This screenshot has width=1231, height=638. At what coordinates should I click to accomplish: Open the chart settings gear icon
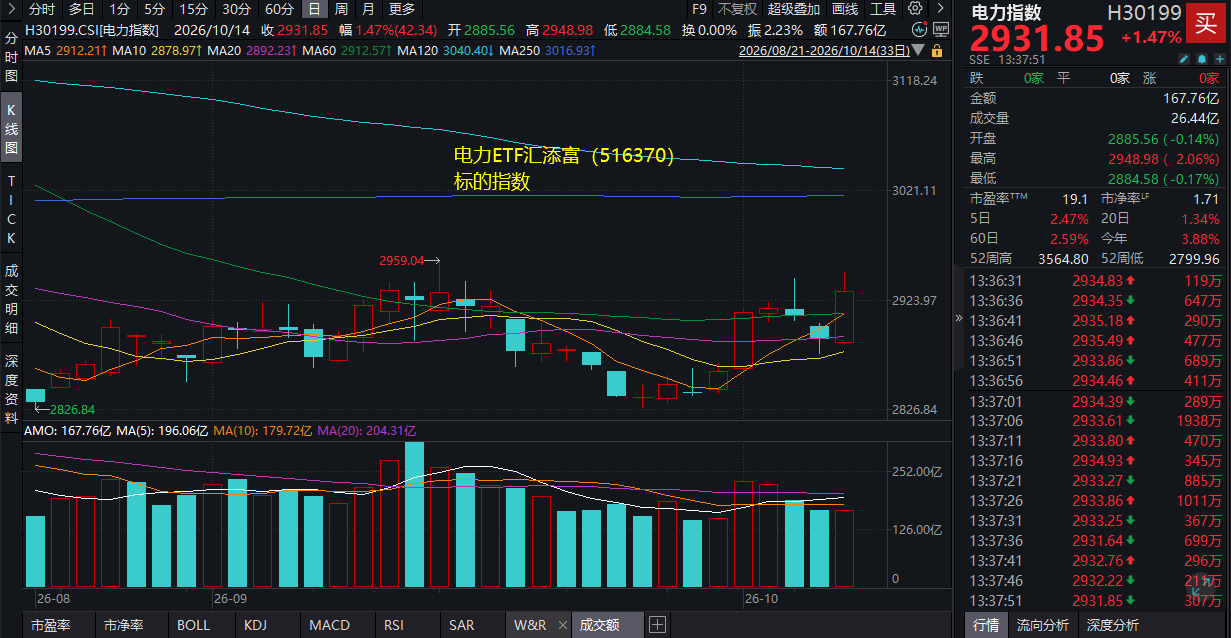(x=915, y=8)
